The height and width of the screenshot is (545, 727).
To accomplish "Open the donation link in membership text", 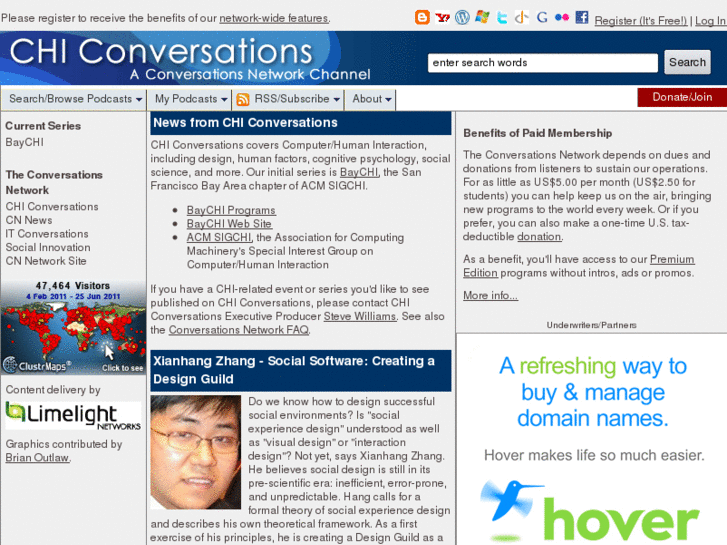I will pos(539,236).
